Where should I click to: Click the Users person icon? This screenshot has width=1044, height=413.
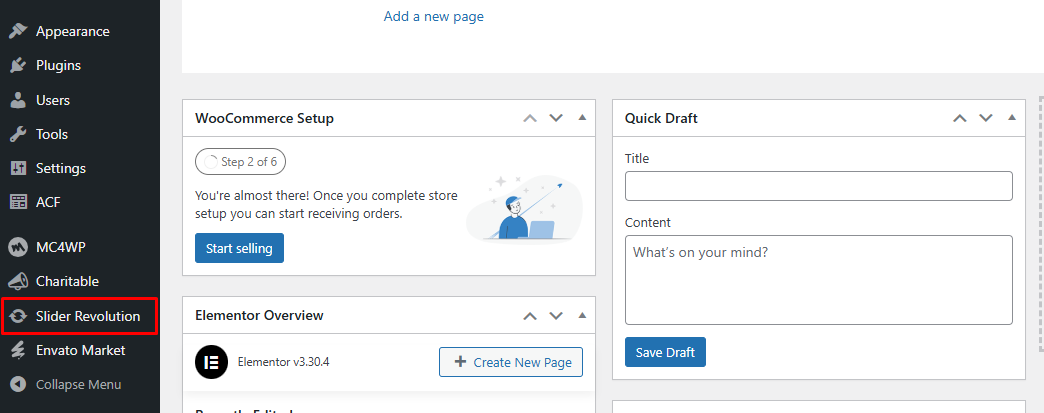coord(17,100)
